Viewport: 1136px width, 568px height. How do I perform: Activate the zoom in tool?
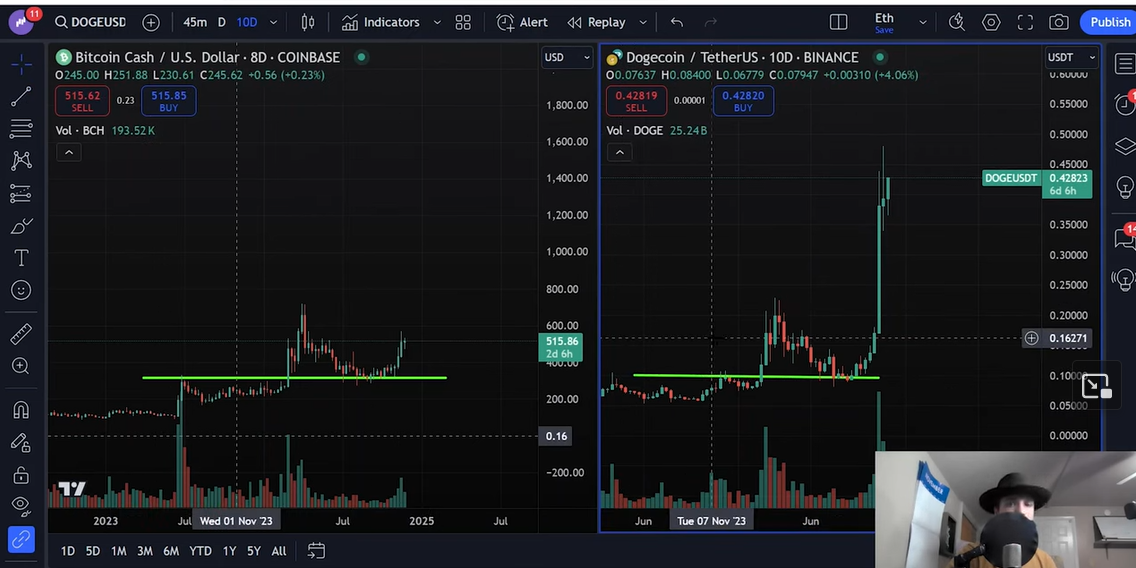pos(21,366)
